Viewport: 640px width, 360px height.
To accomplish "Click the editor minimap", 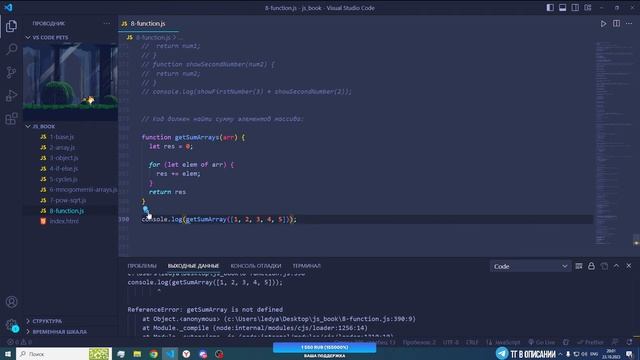I will click(614, 143).
